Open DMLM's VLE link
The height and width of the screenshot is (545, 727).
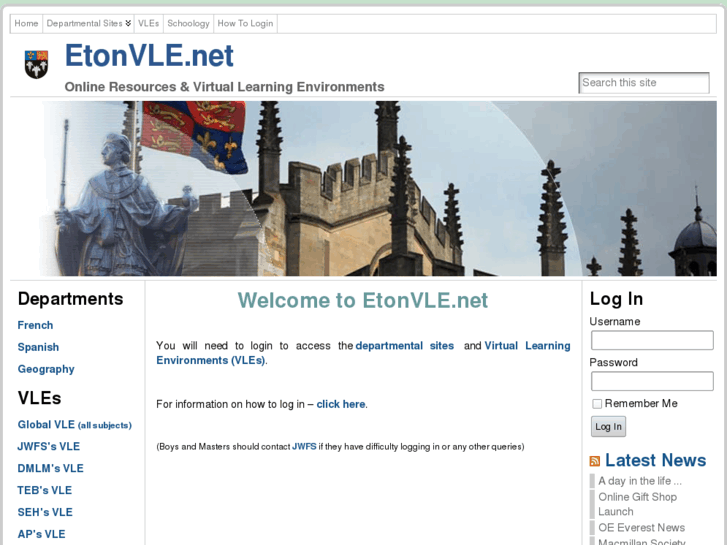51,468
